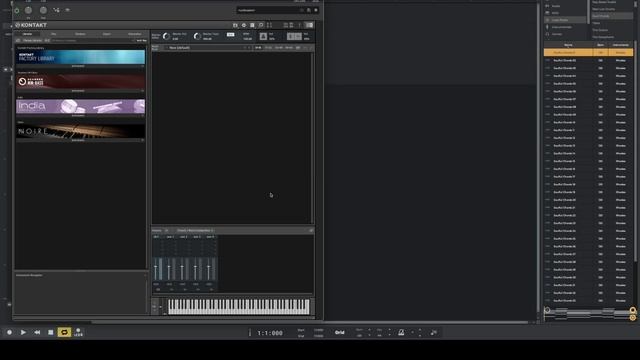Image resolution: width=640 pixels, height=360 pixels.
Task: Sort the browser list by Instrument column
Action: point(620,45)
